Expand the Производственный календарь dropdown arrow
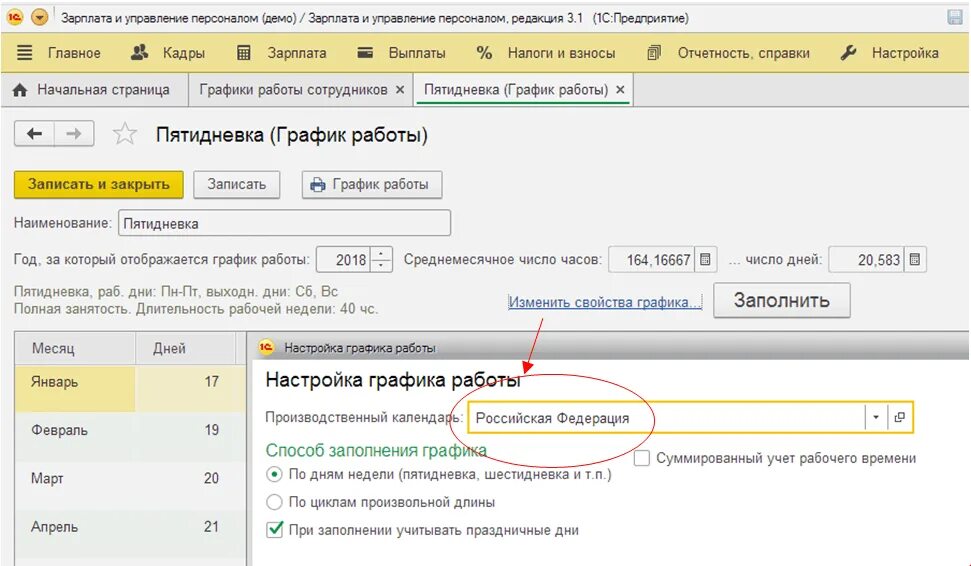This screenshot has width=971, height=566. pos(876,417)
